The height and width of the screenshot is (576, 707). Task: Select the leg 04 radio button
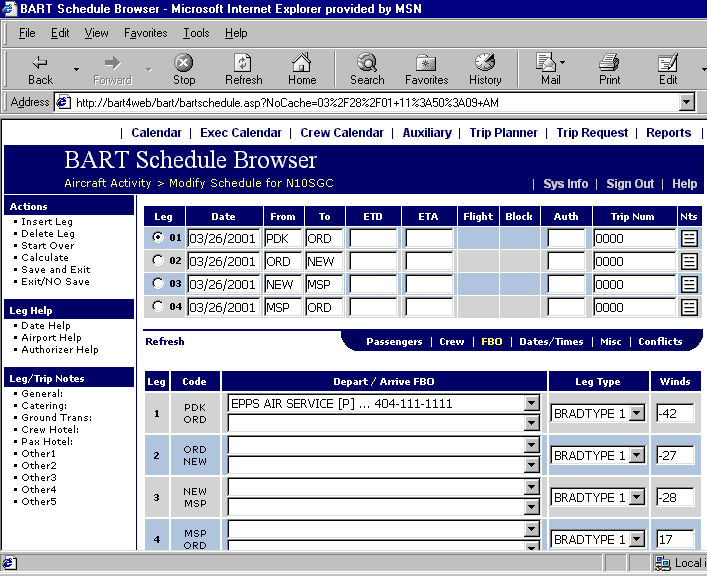click(x=156, y=307)
